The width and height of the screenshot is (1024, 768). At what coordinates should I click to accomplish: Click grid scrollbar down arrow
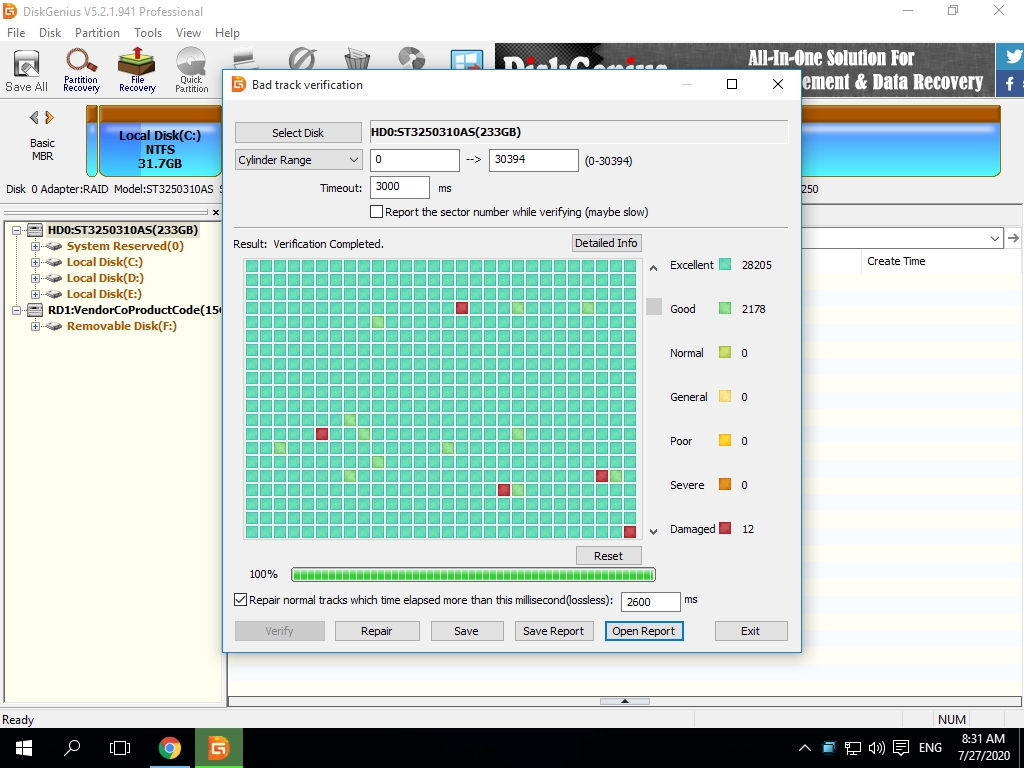[654, 532]
